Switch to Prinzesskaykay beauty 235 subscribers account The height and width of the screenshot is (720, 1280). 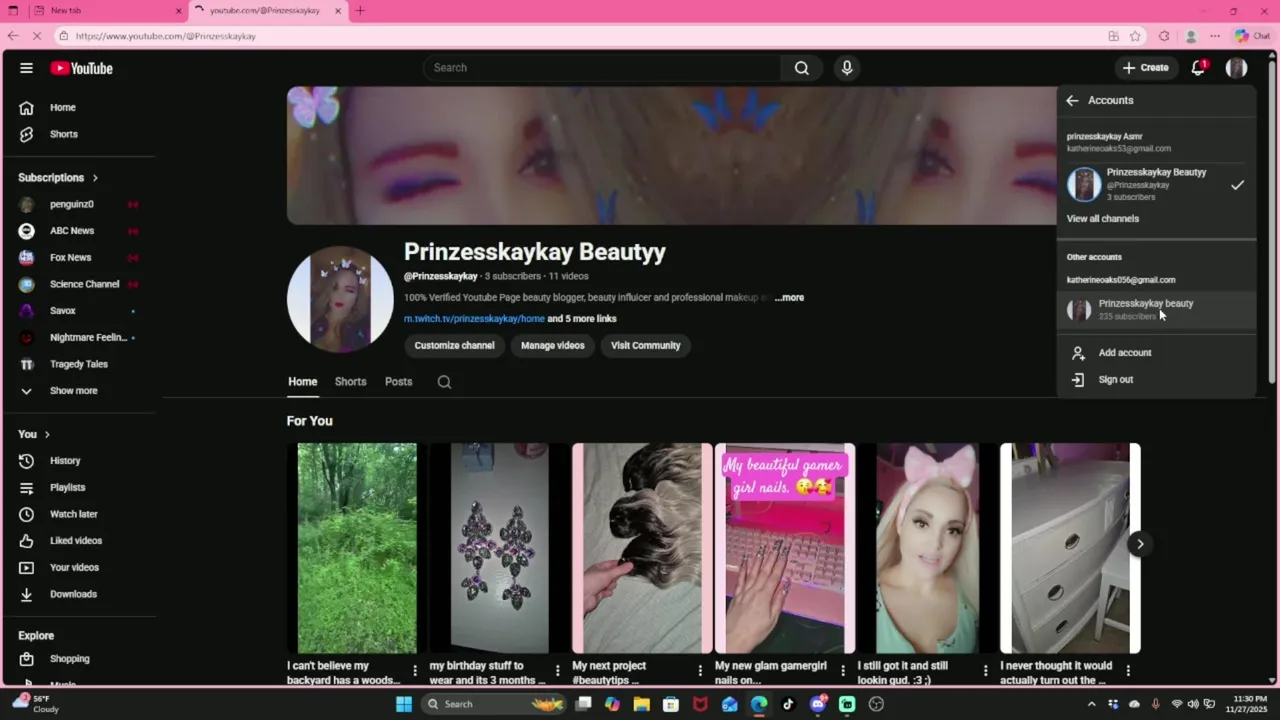[x=1156, y=310]
